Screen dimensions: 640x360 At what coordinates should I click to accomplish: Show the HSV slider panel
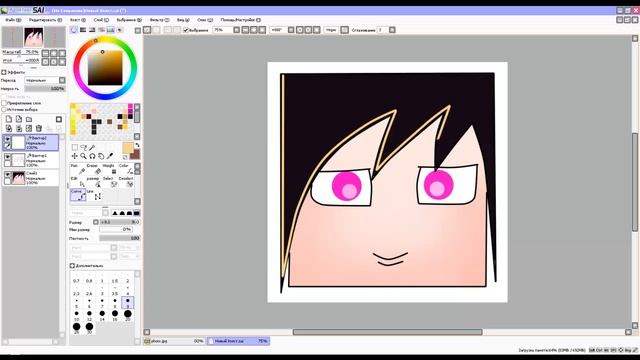point(92,30)
